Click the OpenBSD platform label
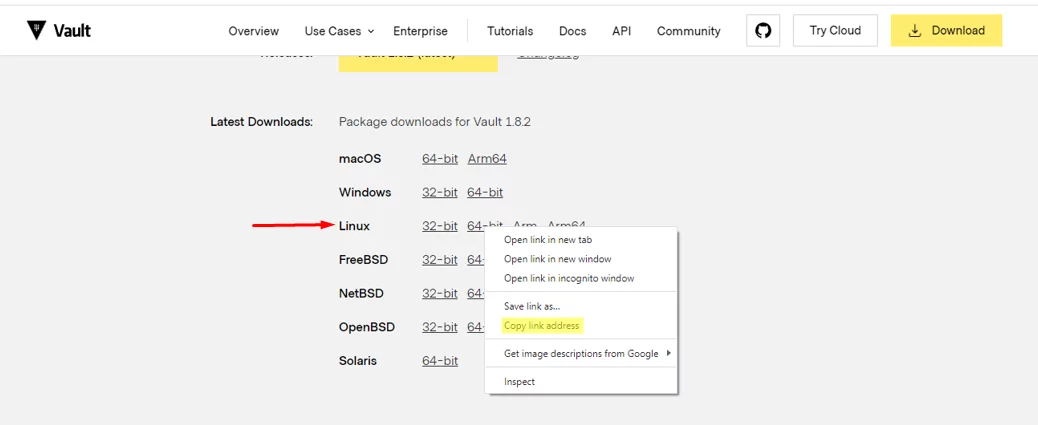 click(367, 327)
